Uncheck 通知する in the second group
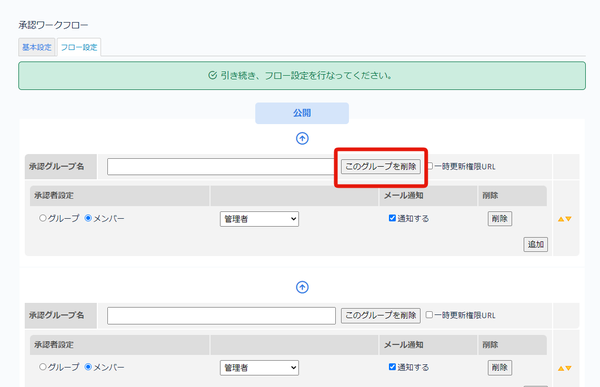600x387 pixels. (392, 367)
